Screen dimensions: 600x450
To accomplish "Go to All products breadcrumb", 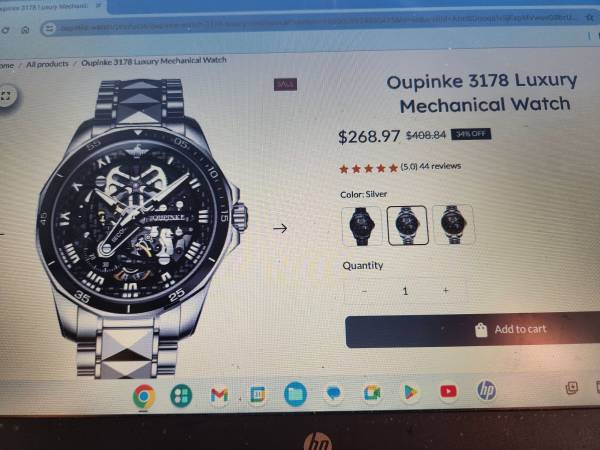I will [47, 64].
